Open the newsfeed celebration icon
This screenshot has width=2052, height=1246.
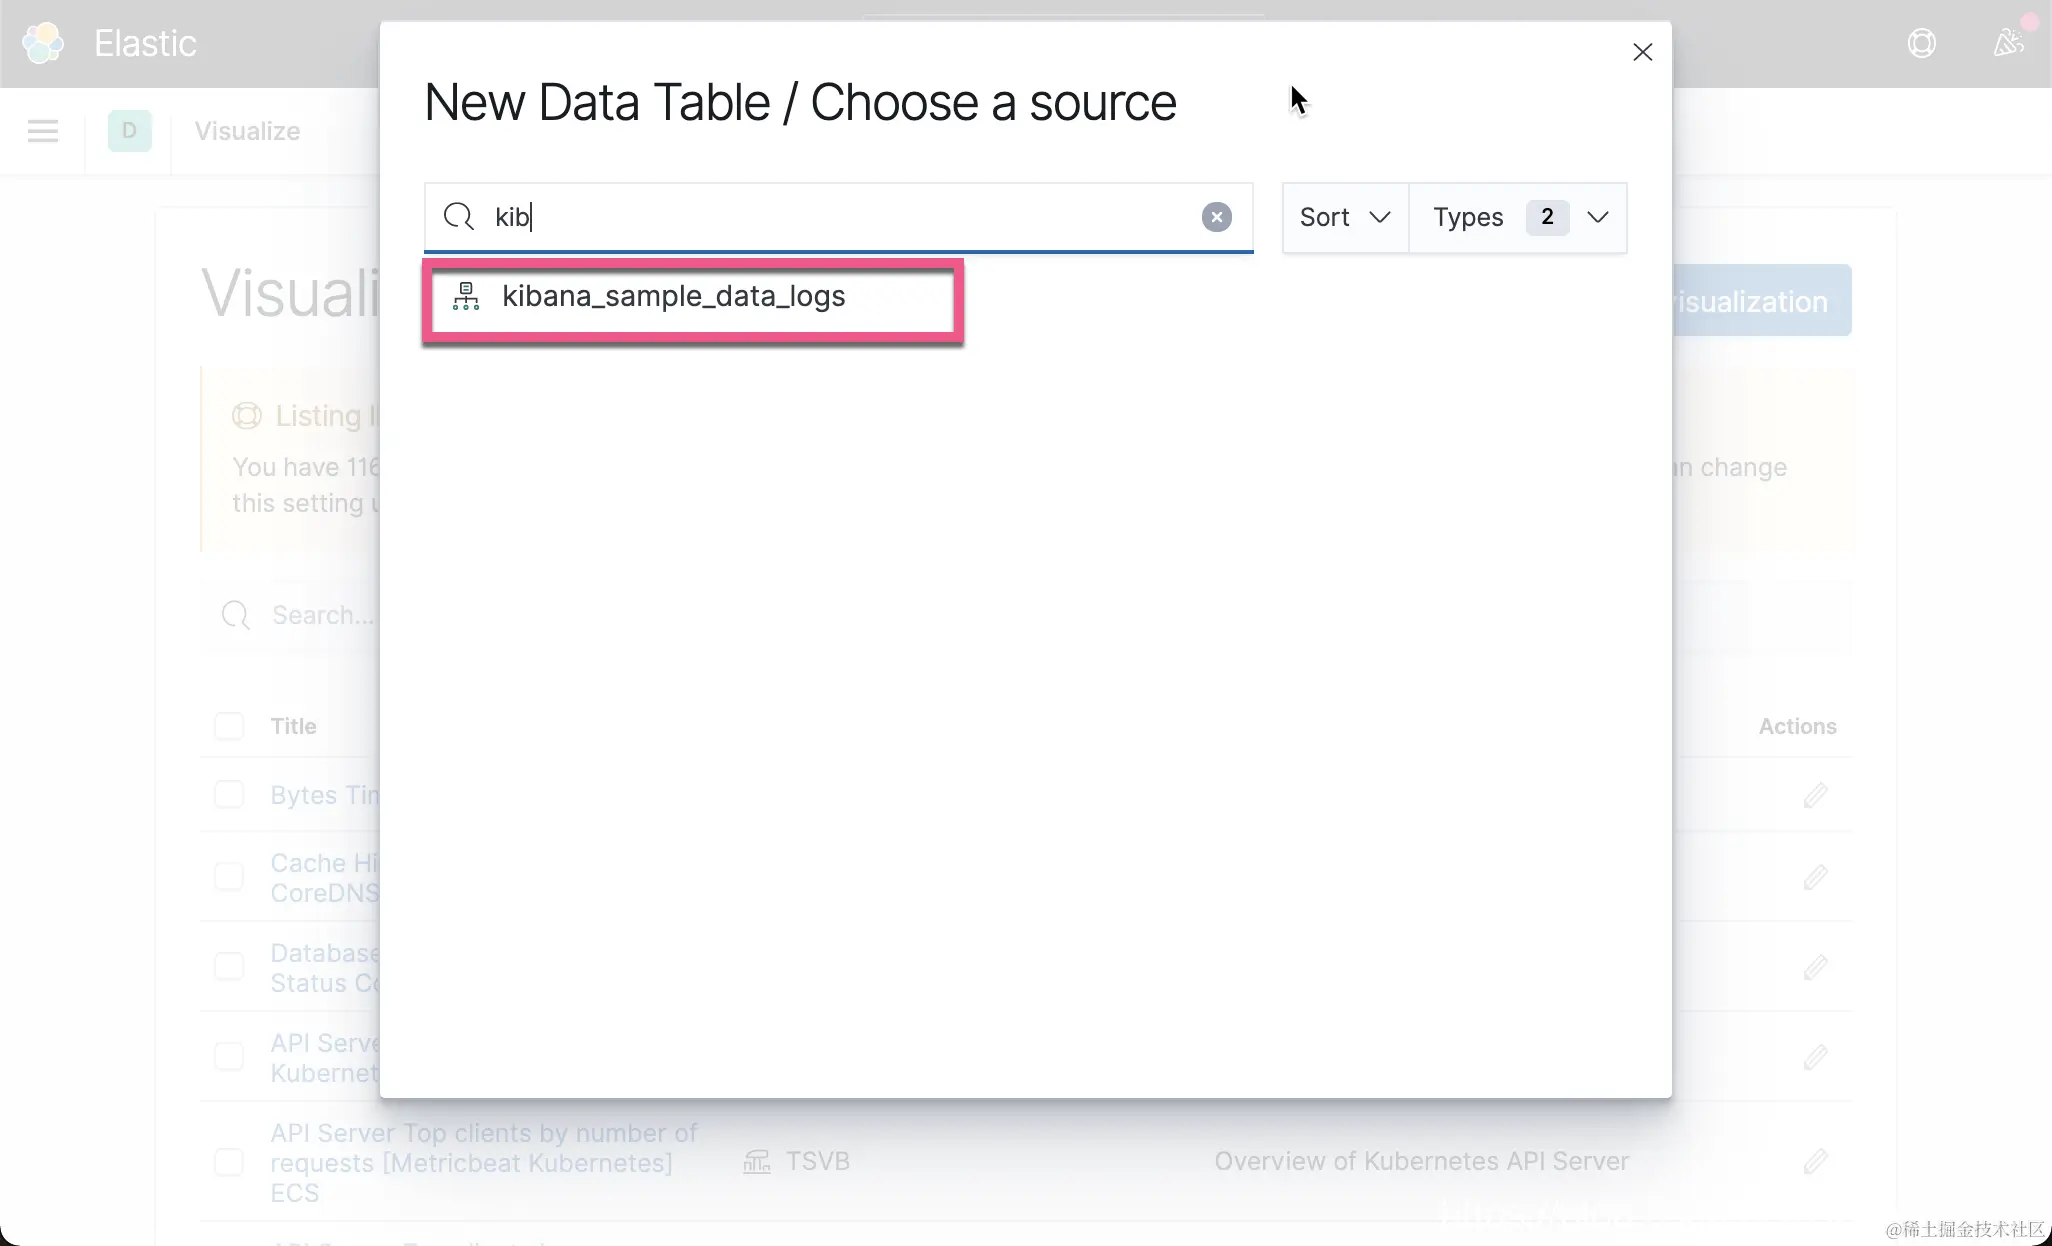point(2008,43)
